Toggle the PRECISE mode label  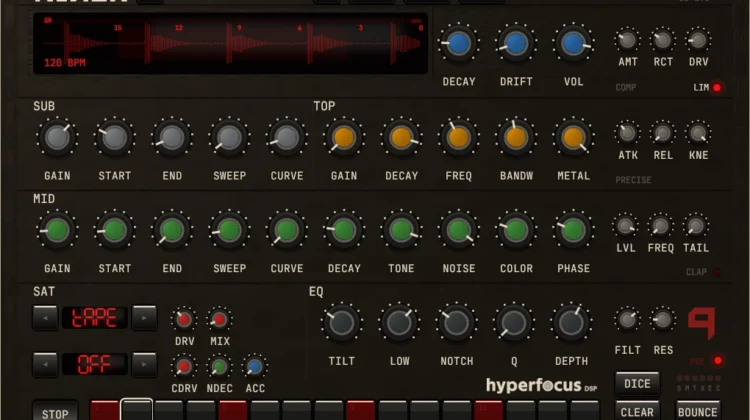click(x=633, y=180)
